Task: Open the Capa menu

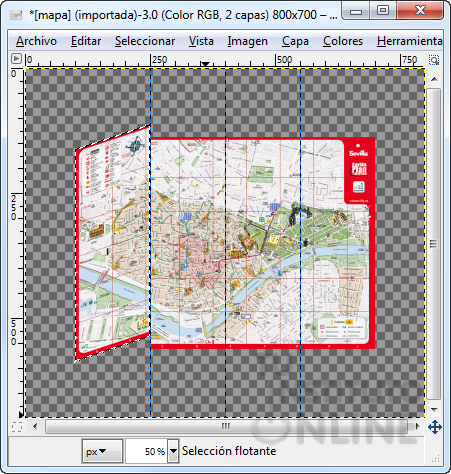Action: pos(295,41)
